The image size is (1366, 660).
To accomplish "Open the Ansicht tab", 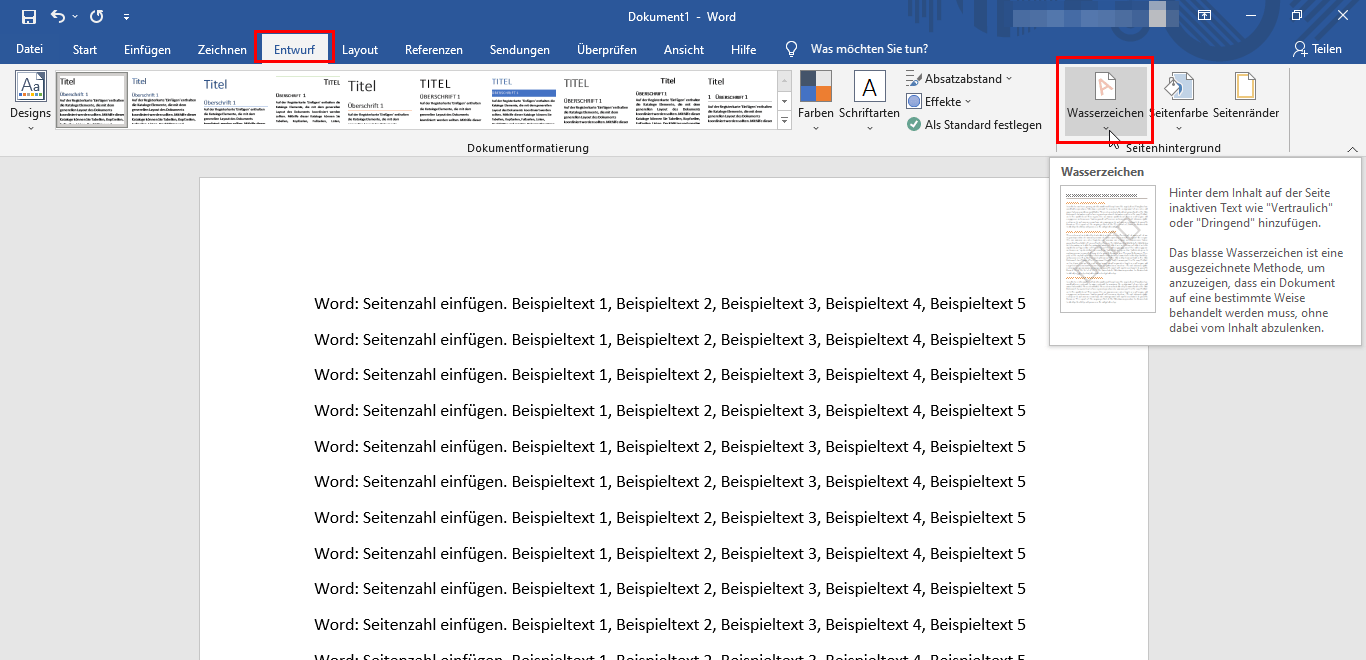I will click(684, 49).
